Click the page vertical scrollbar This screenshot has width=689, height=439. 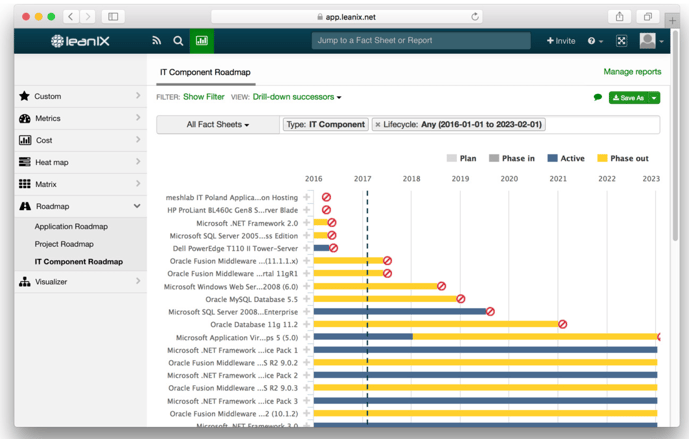tap(675, 136)
